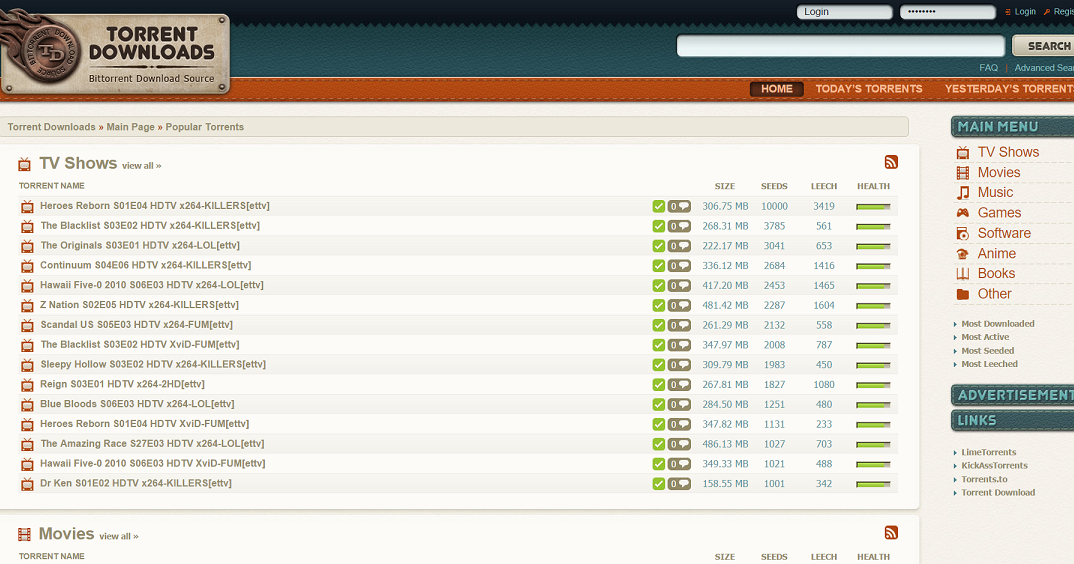Open Most Downloaded link
The width and height of the screenshot is (1074, 564).
(x=997, y=324)
